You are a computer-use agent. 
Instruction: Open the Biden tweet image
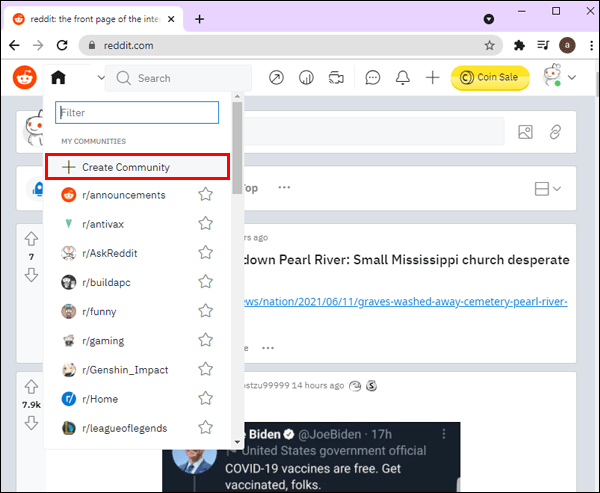[311, 457]
